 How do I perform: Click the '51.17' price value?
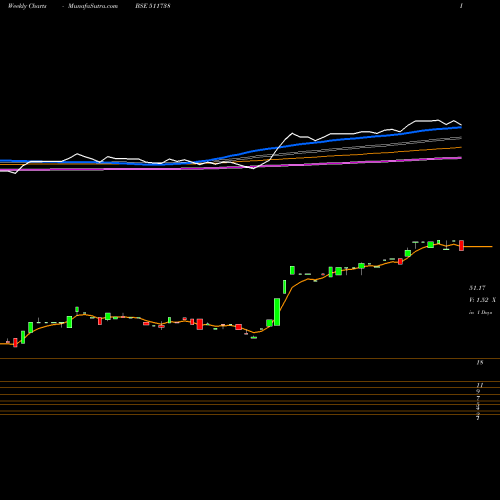coord(477,288)
